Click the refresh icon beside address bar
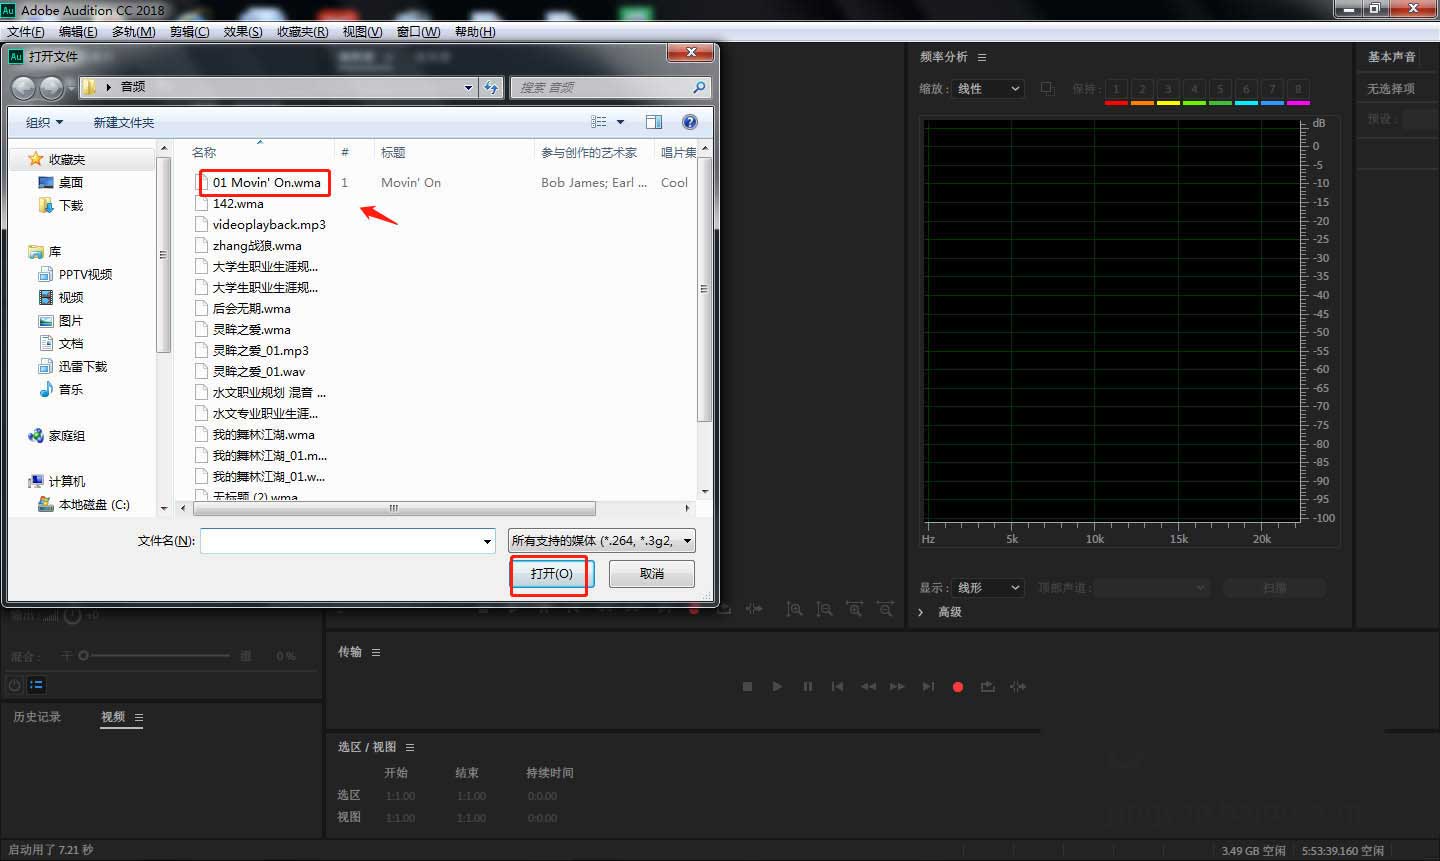Image resolution: width=1440 pixels, height=861 pixels. coord(491,88)
